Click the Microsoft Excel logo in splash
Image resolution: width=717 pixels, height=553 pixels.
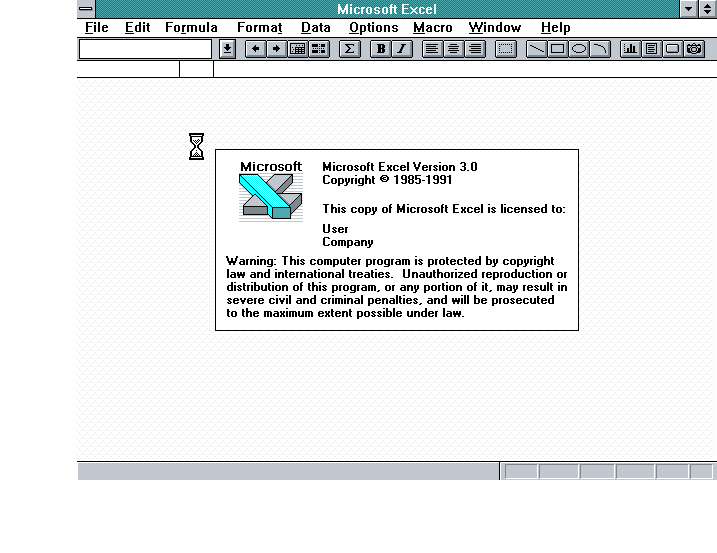271,191
